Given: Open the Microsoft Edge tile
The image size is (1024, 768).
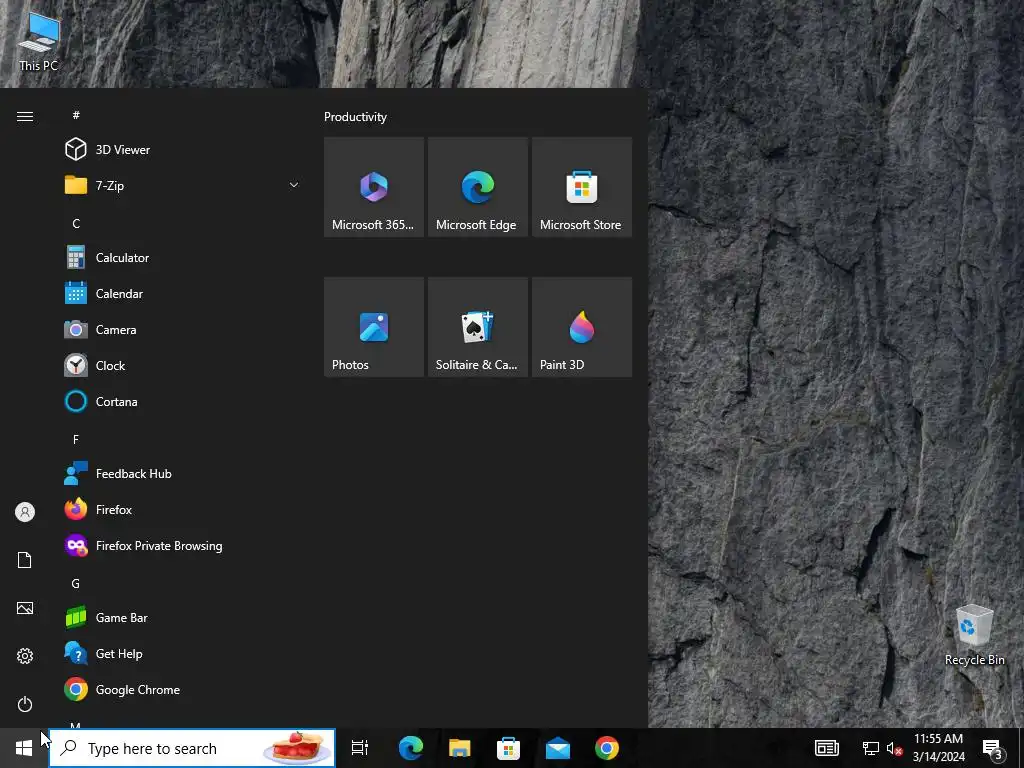Looking at the screenshot, I should pos(477,187).
